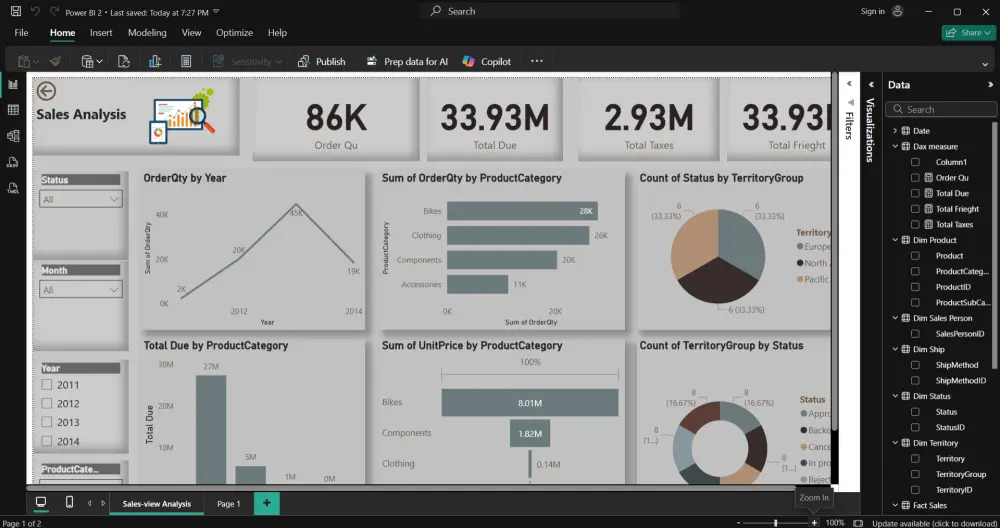Tick the Column1 field checkbox
Image resolution: width=1000 pixels, height=528 pixels.
click(x=915, y=162)
